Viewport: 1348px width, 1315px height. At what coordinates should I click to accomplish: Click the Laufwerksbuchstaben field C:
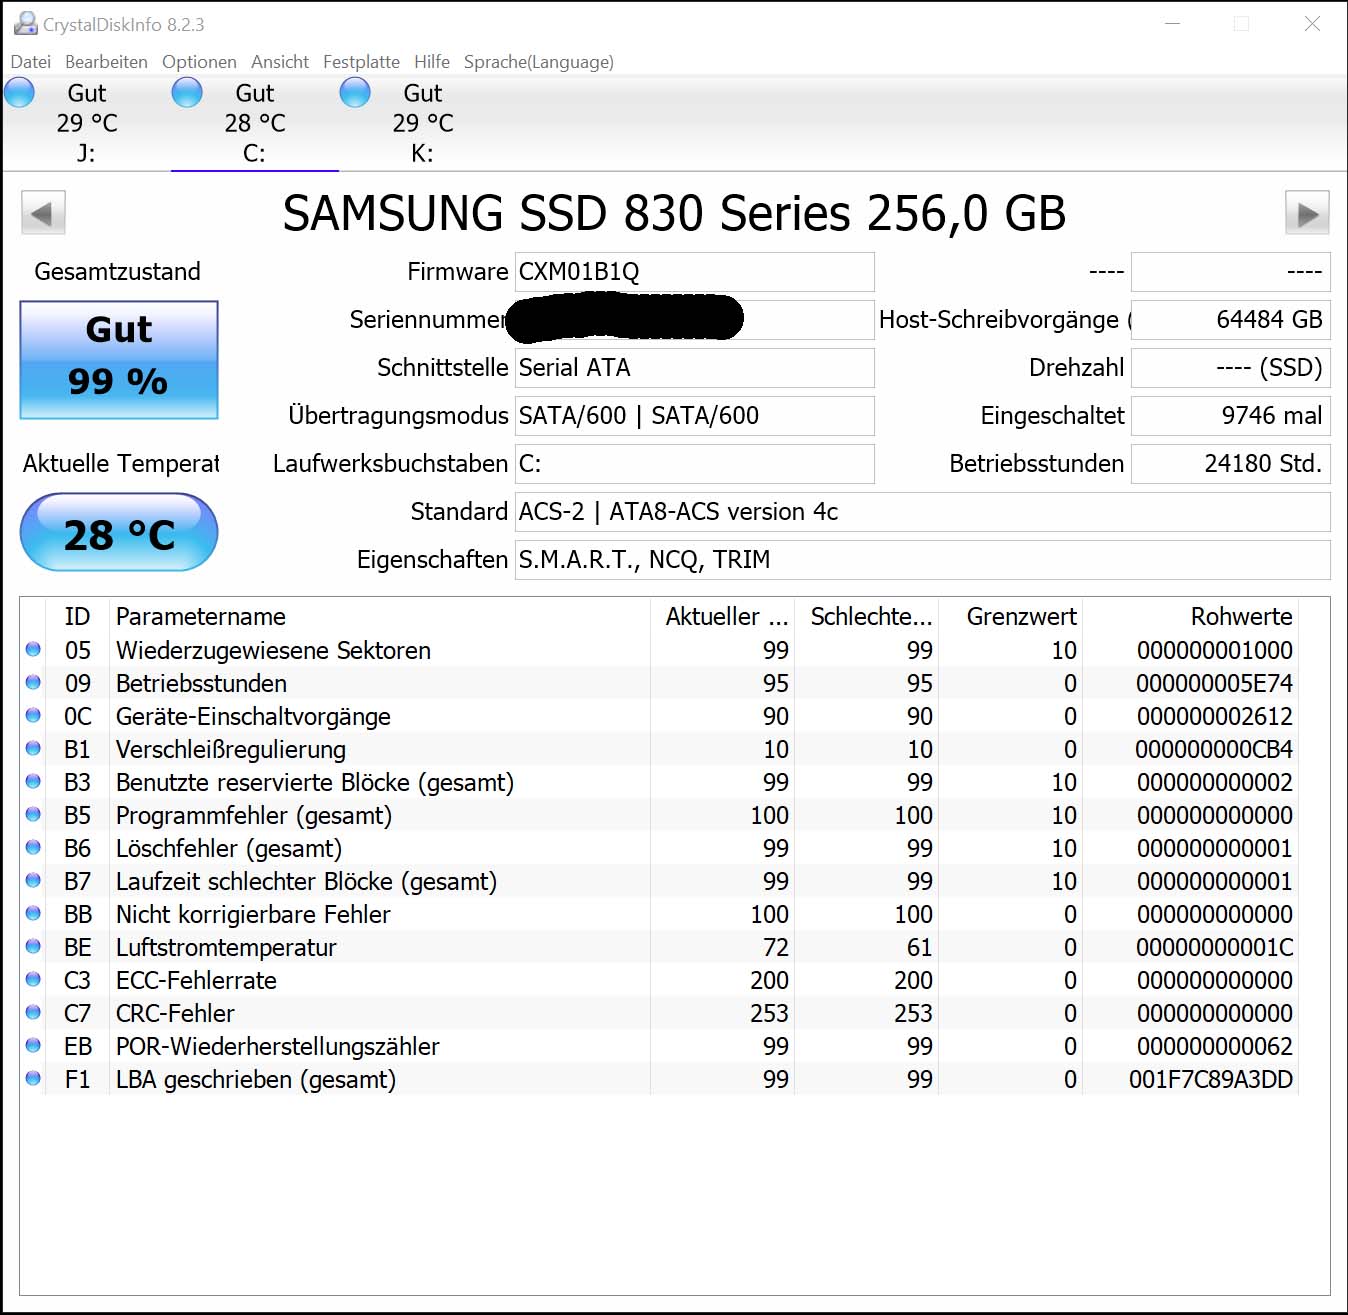tap(695, 464)
